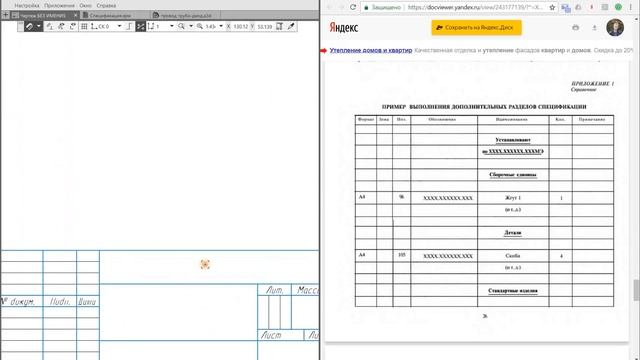Click the Жгут 1 cell in specification
Viewport: 640px width, 360px height.
click(513, 198)
